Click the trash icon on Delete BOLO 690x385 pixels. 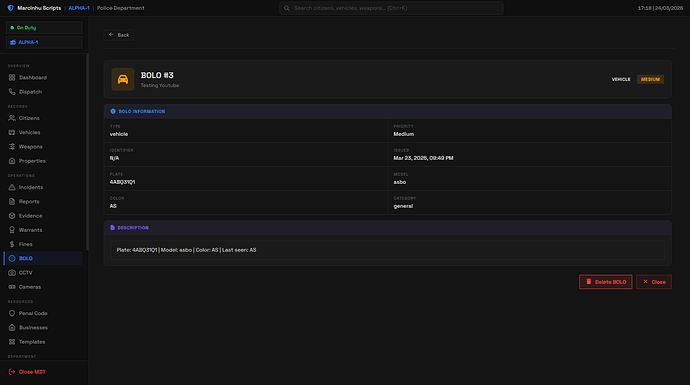(x=589, y=282)
